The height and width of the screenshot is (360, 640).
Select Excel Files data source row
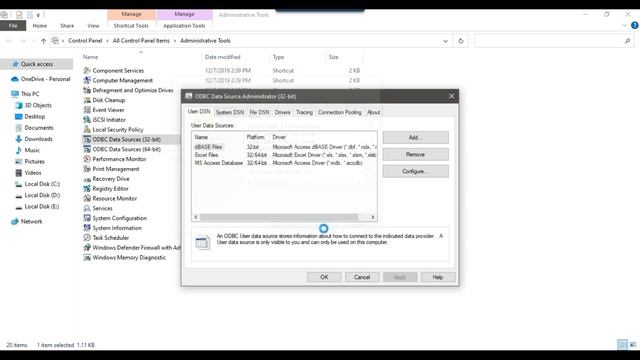tap(284, 155)
